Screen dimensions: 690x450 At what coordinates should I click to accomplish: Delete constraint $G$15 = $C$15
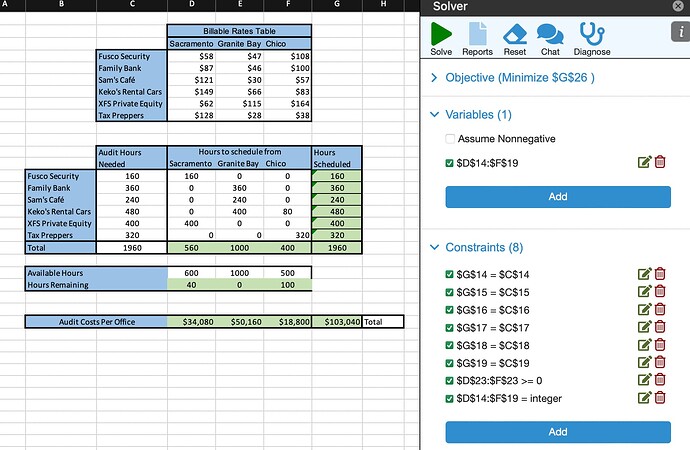point(660,292)
